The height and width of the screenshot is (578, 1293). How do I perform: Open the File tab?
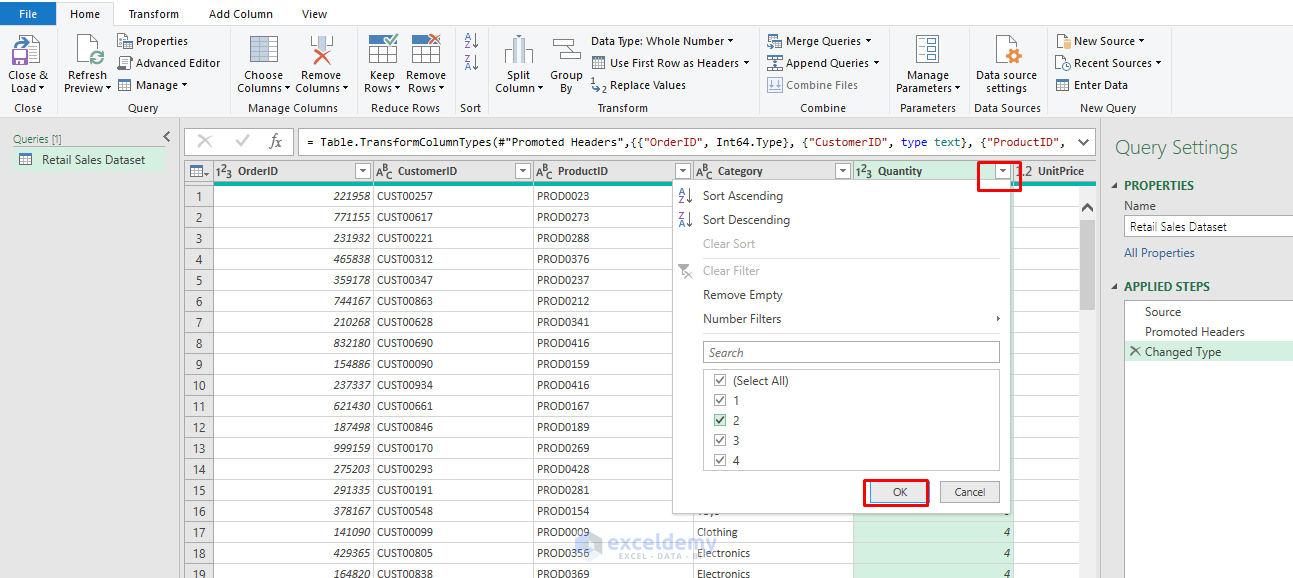click(28, 14)
